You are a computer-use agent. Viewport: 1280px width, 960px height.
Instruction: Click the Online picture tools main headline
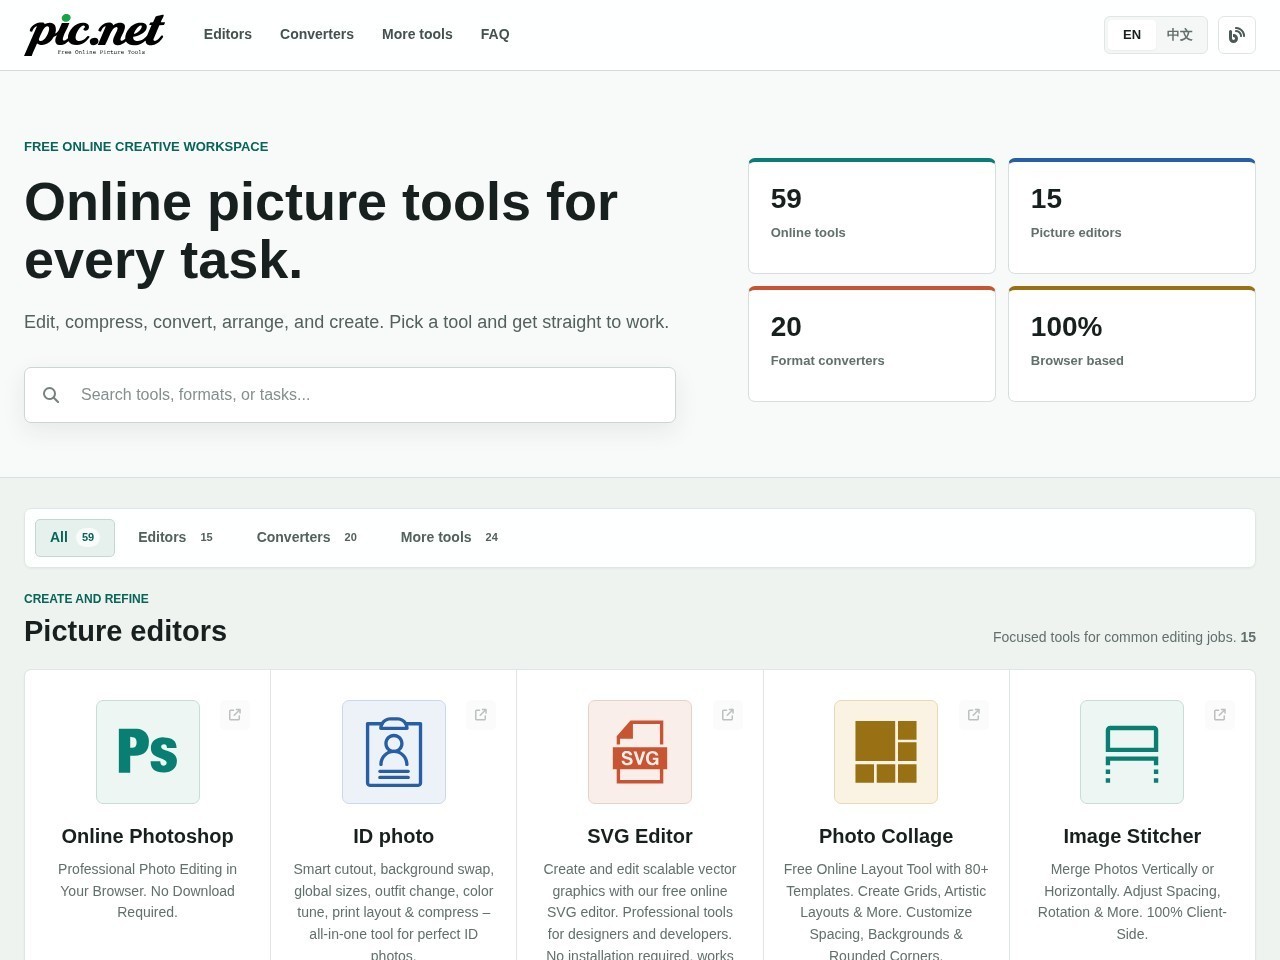pyautogui.click(x=321, y=231)
